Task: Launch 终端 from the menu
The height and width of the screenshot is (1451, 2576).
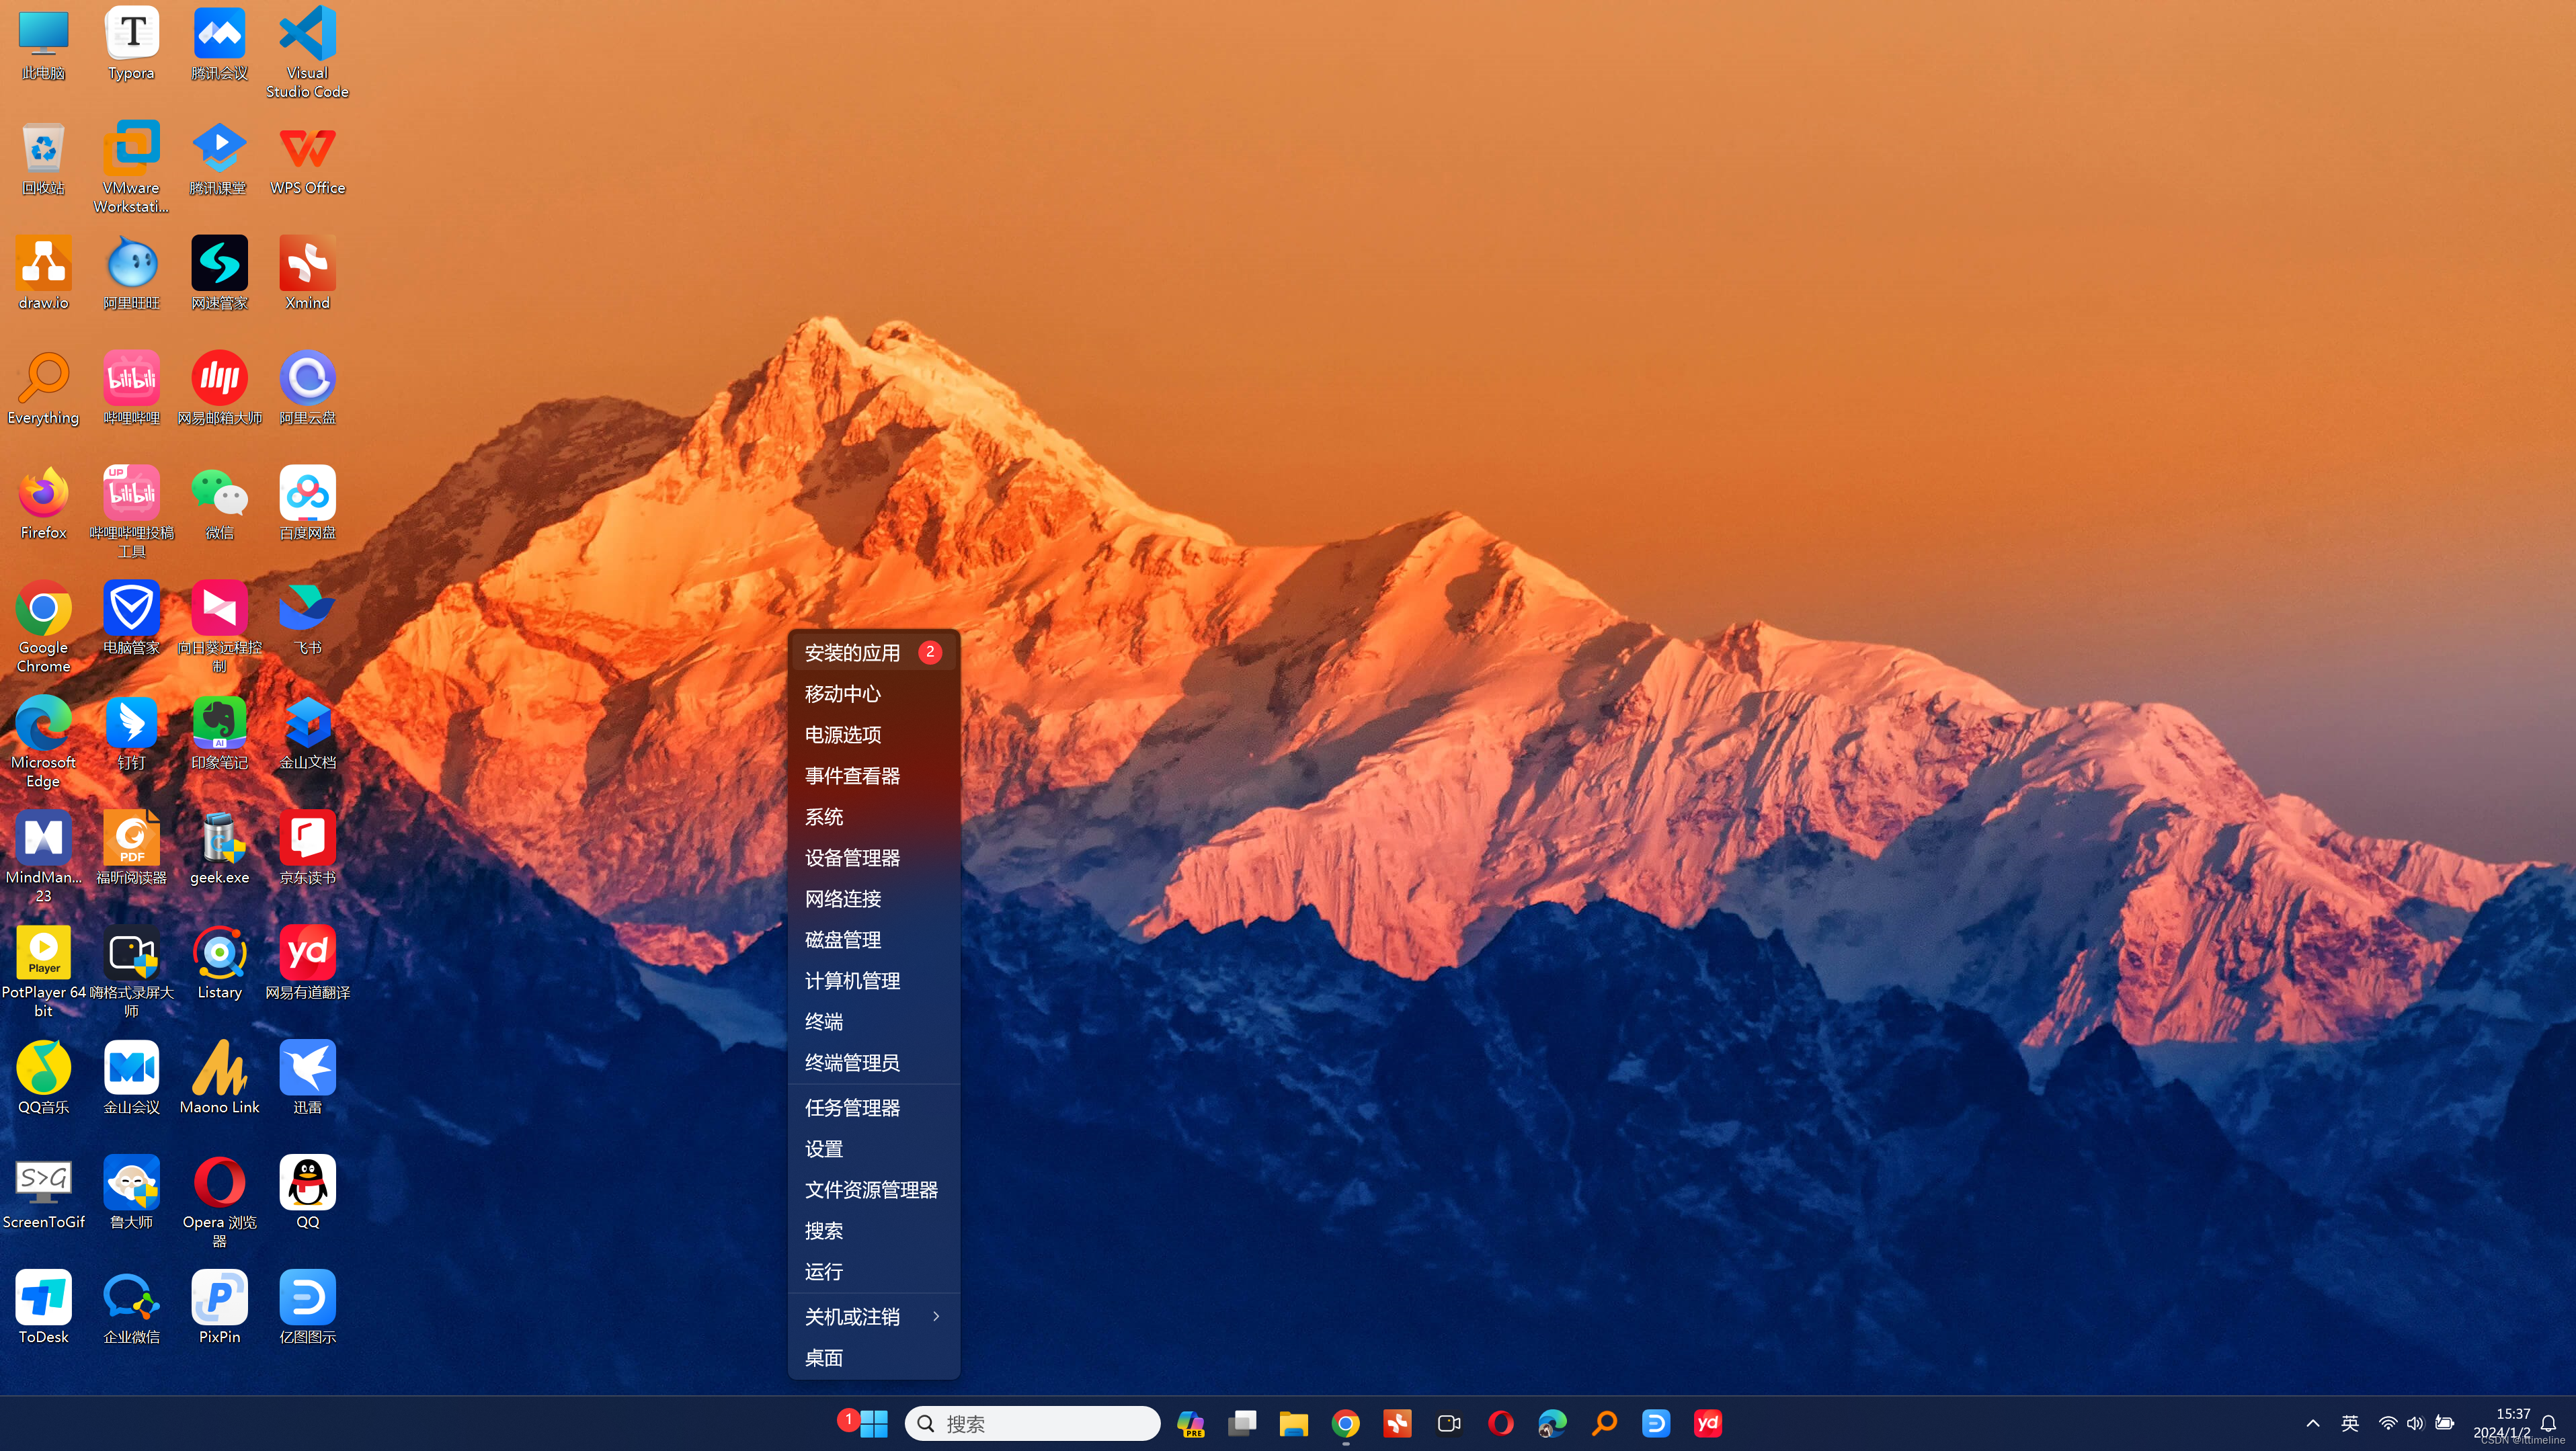Action: click(873, 1022)
